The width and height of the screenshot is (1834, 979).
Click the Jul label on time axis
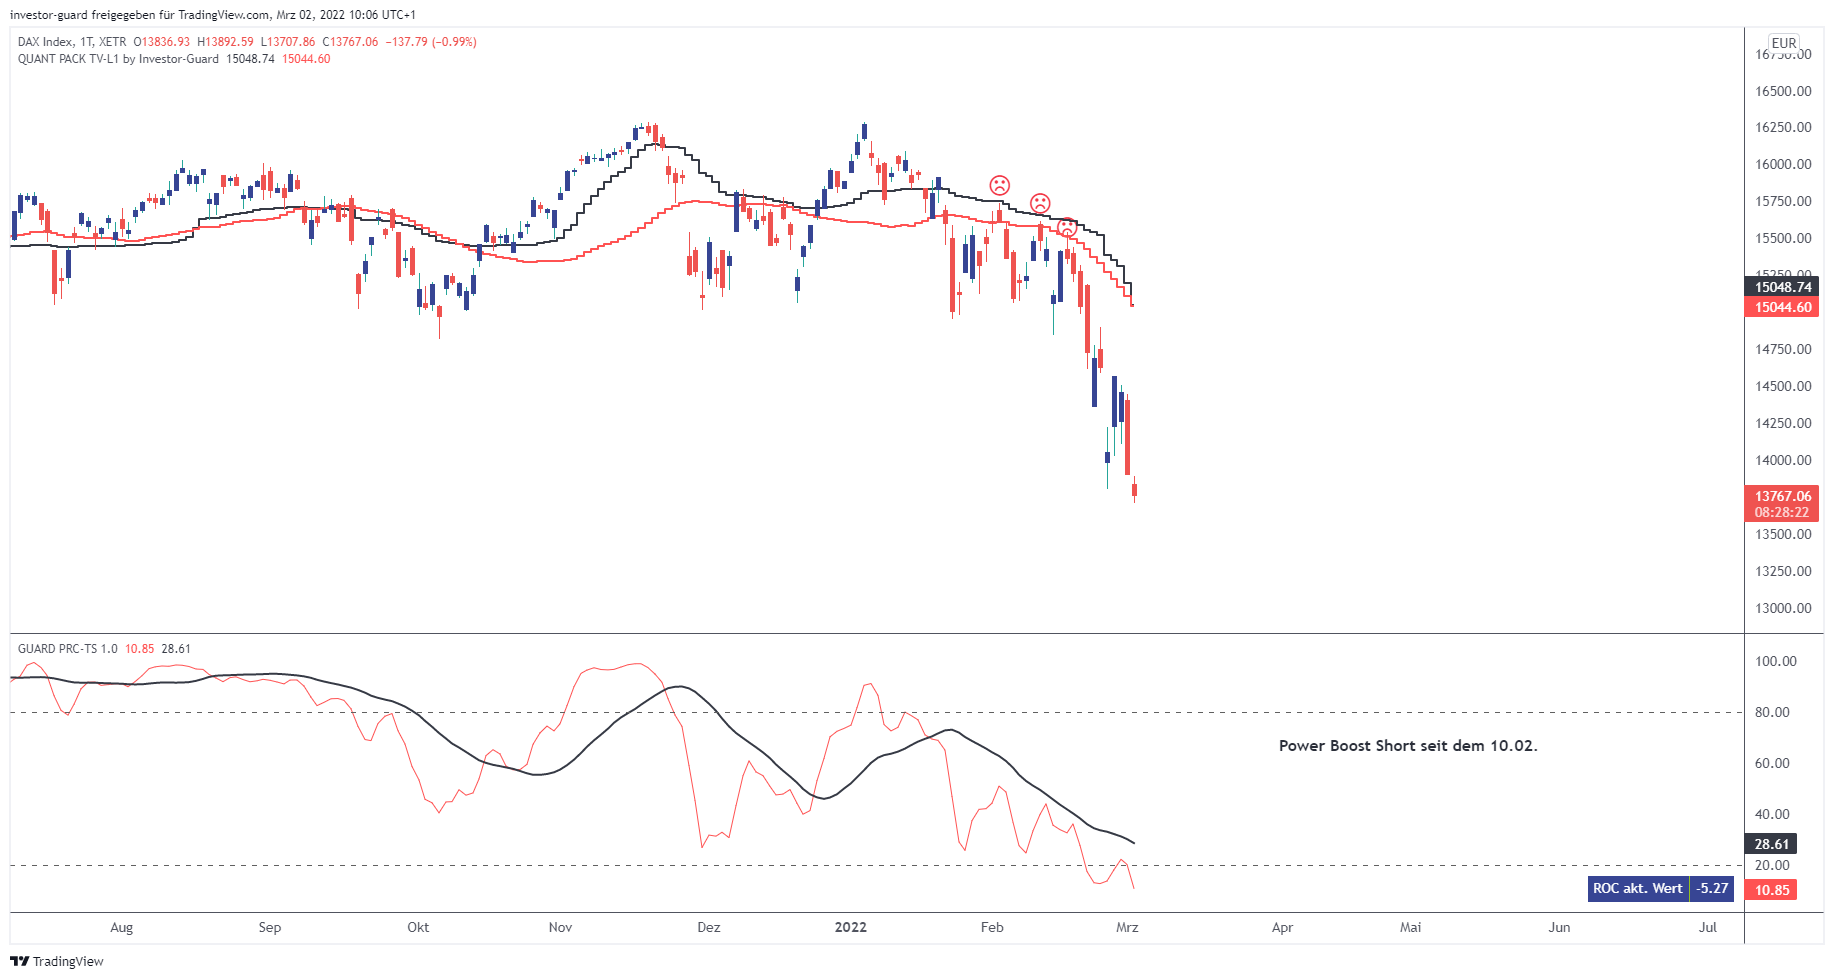[1708, 927]
